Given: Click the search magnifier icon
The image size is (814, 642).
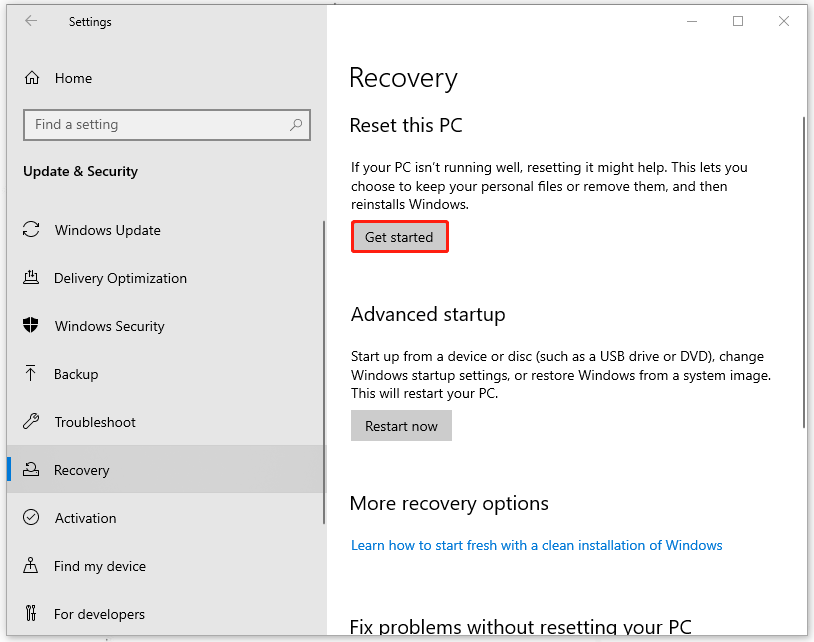Looking at the screenshot, I should pos(296,125).
